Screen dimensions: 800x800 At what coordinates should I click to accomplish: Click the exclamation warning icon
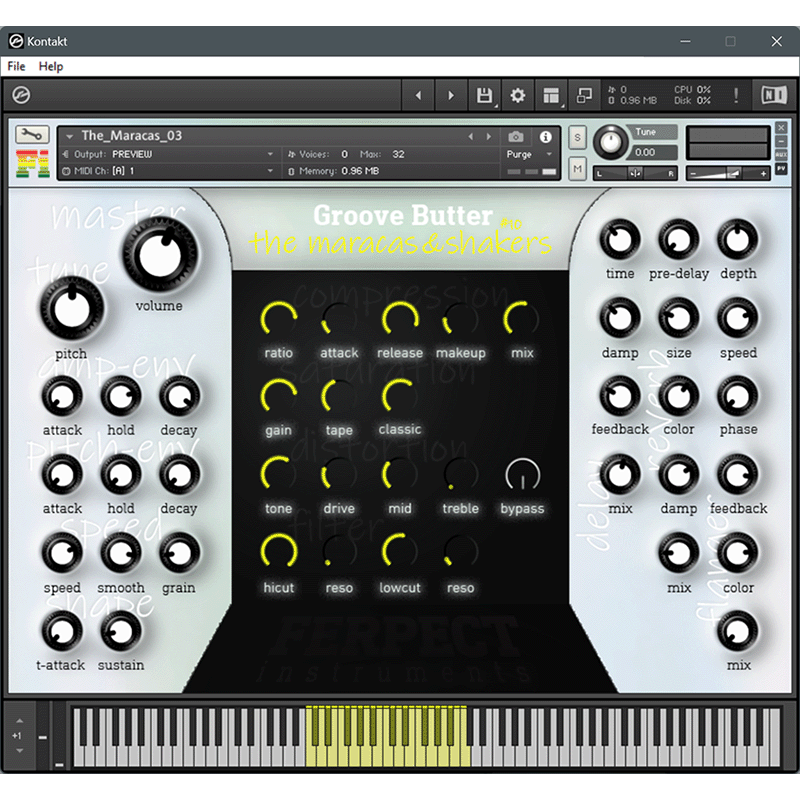[736, 95]
